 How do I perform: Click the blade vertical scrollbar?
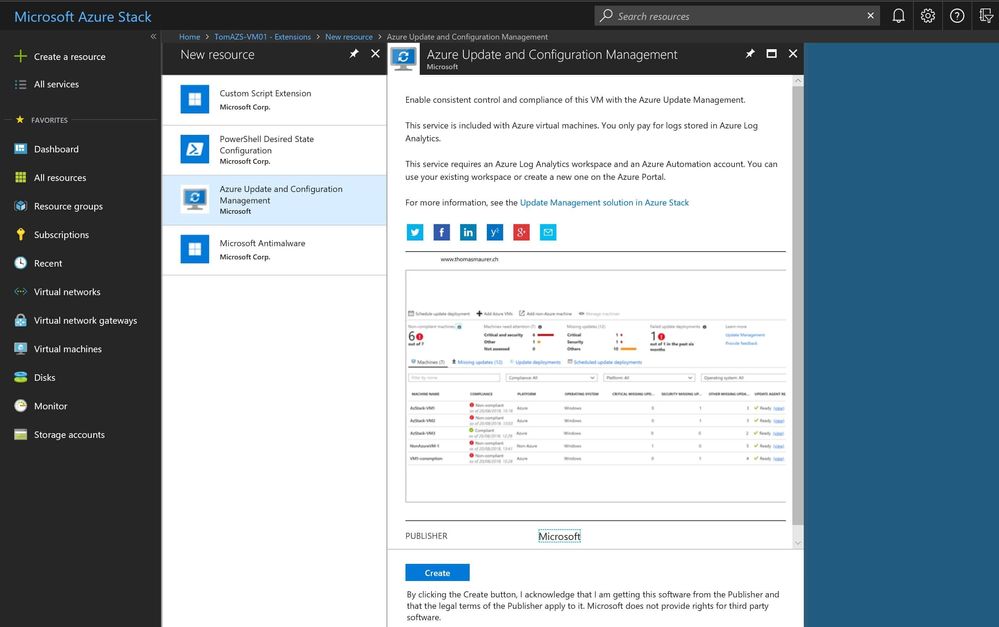[x=798, y=306]
